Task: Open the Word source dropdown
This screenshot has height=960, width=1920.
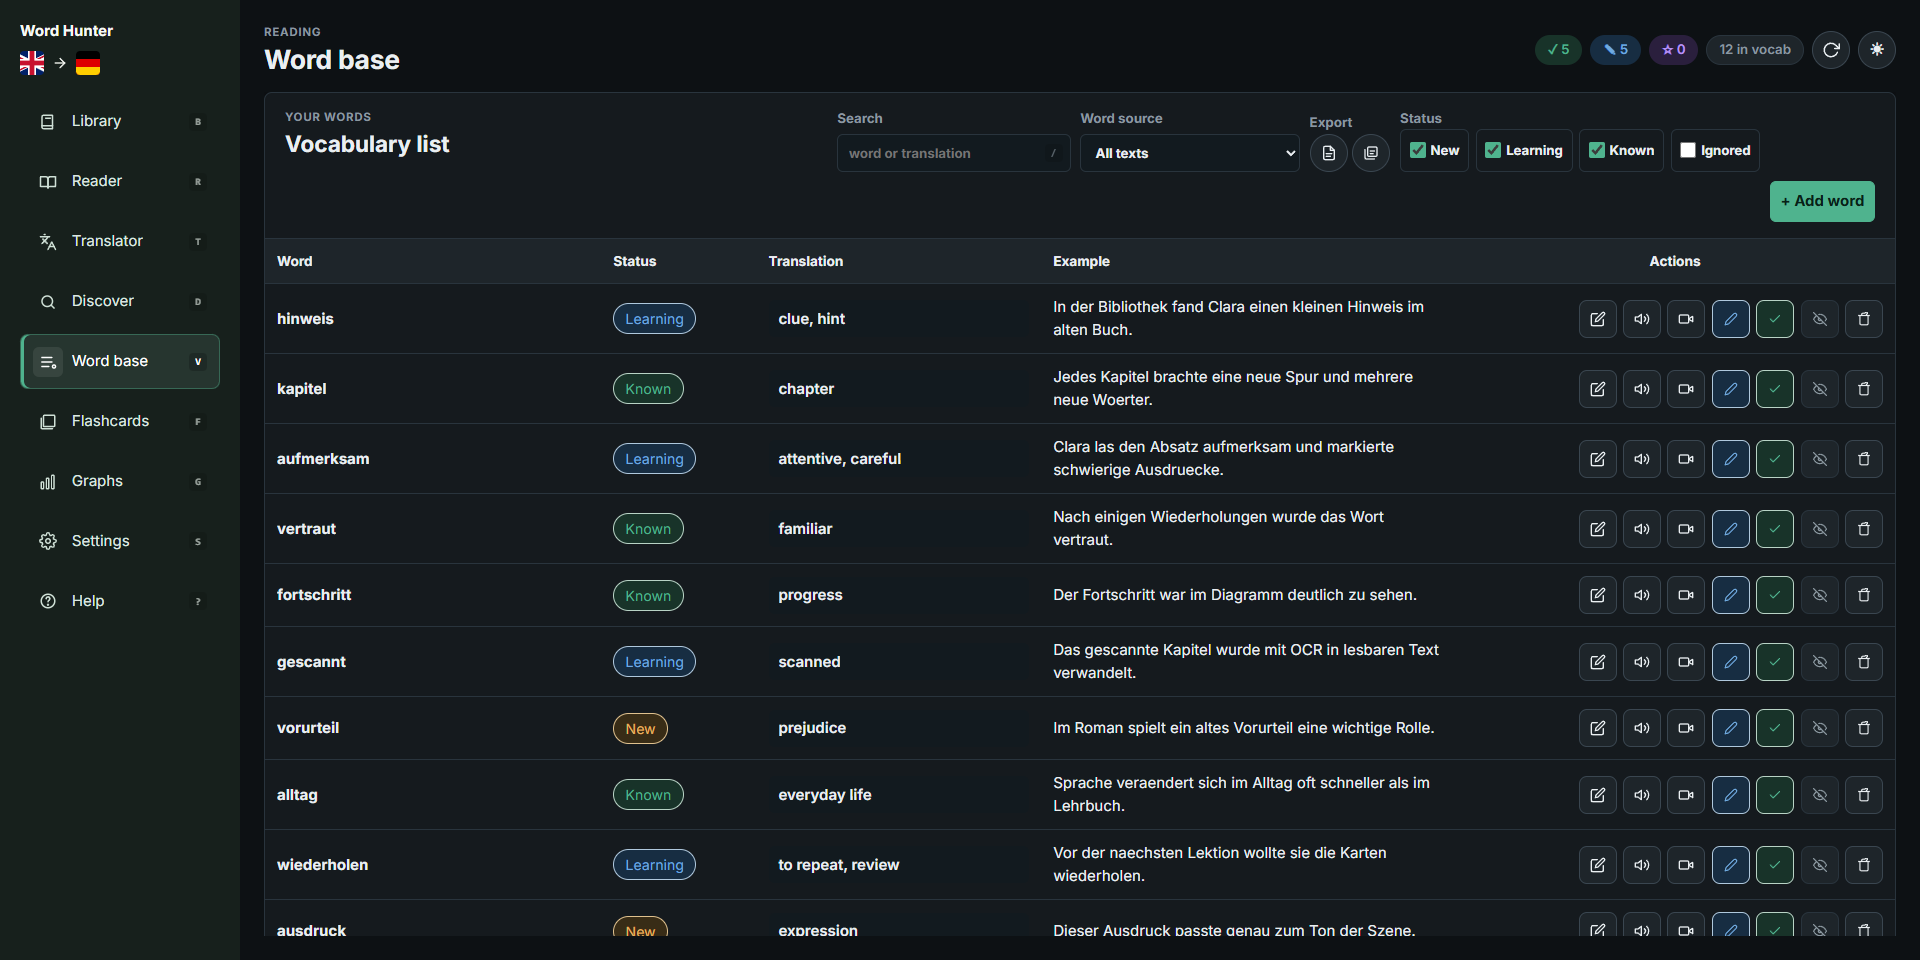Action: click(1190, 153)
